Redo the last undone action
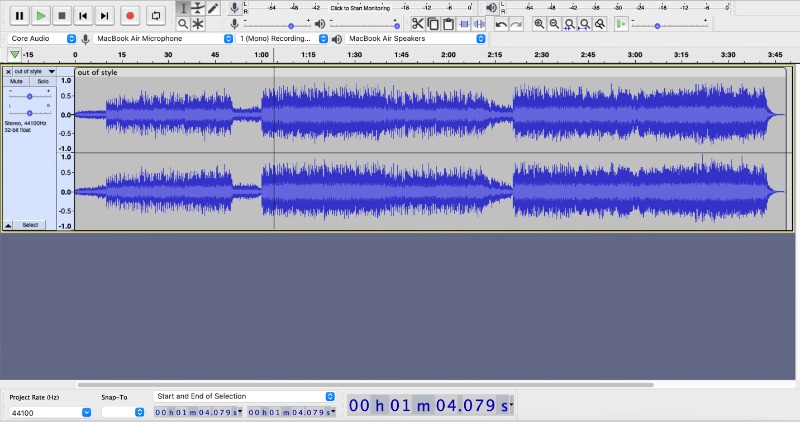 [516, 24]
